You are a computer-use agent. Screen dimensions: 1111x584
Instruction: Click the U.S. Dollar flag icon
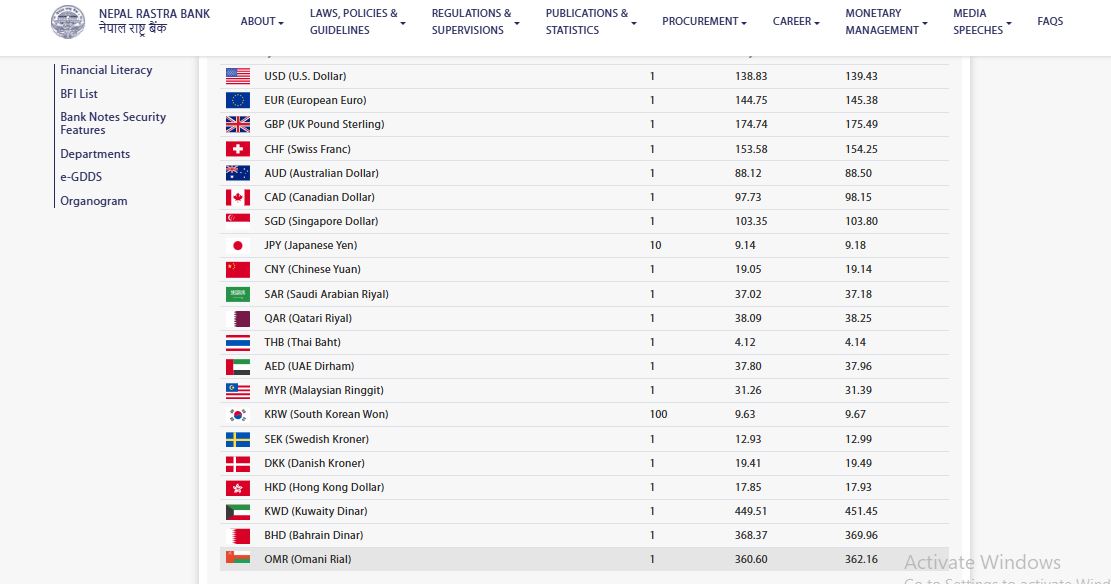(238, 76)
